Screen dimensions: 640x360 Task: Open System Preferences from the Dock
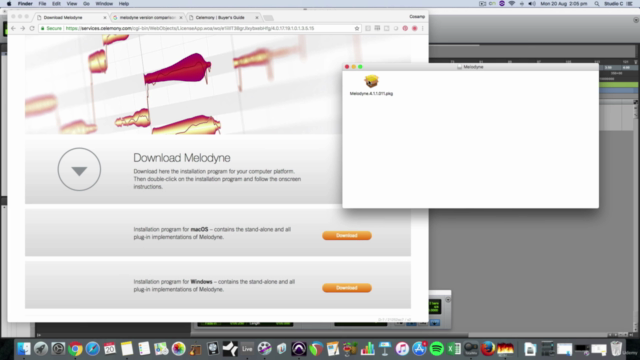(58, 349)
